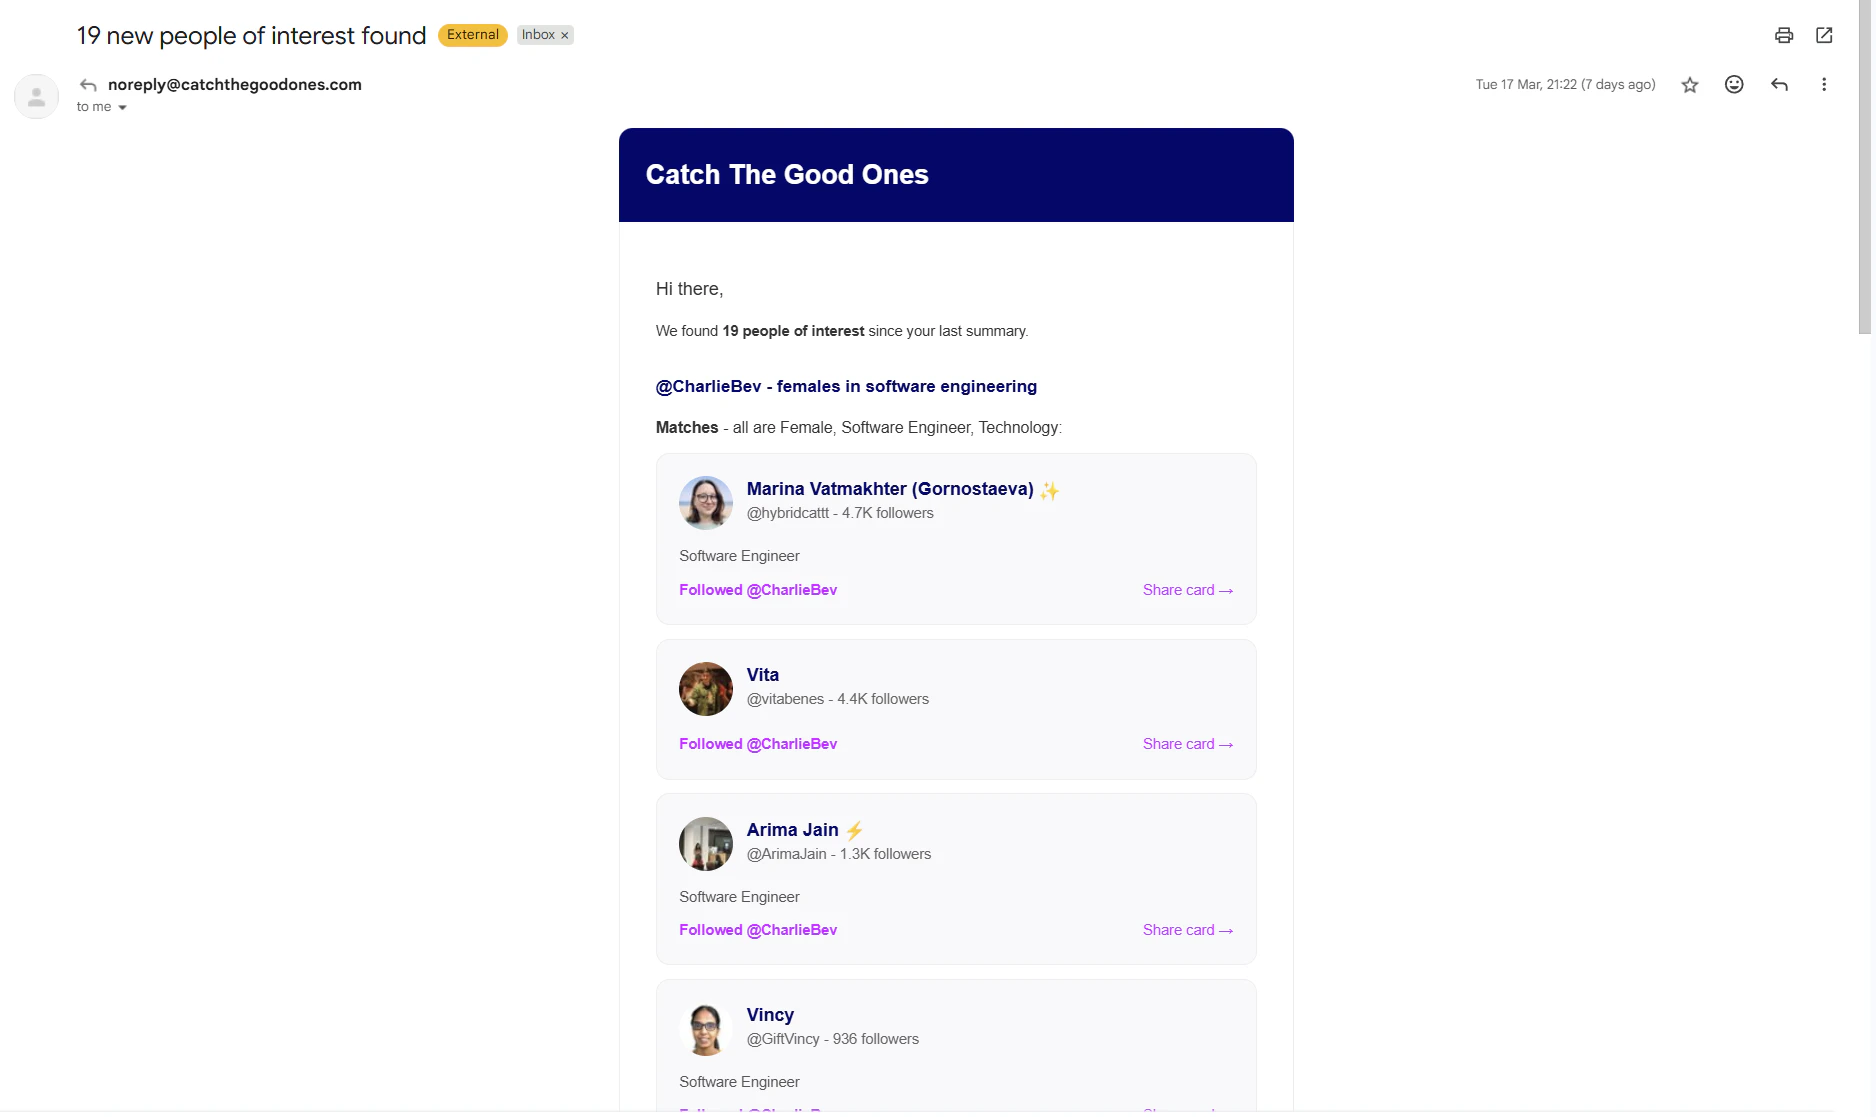Open Vita's profile name link
1876x1117 pixels.
pyautogui.click(x=763, y=675)
